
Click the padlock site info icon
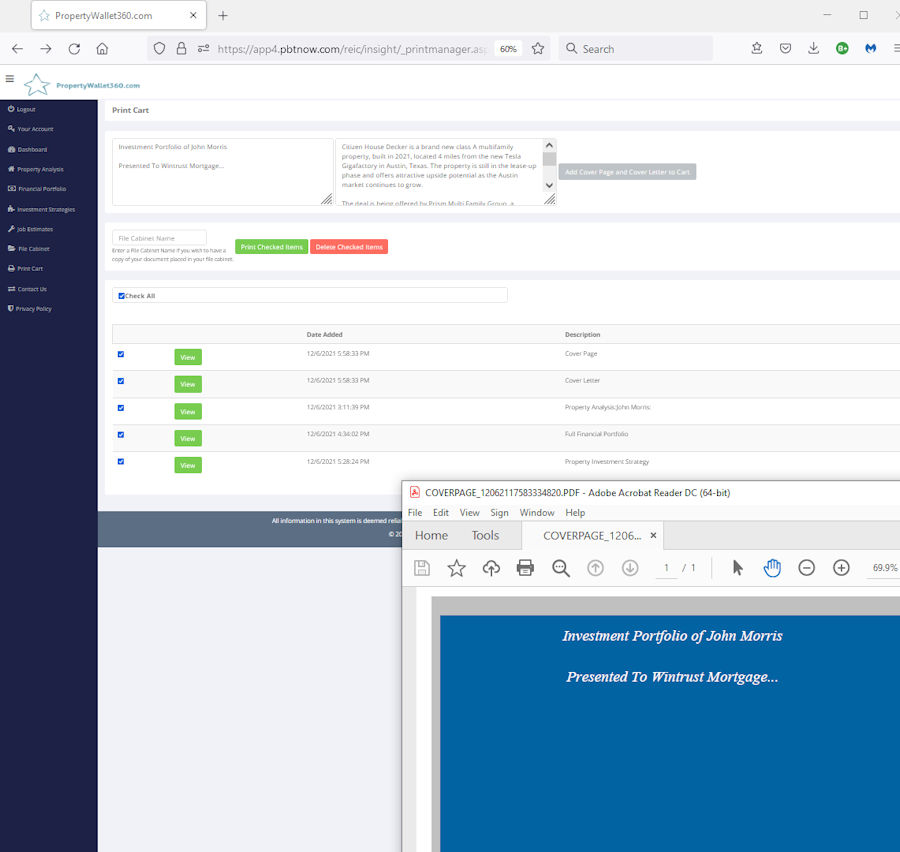pos(181,49)
